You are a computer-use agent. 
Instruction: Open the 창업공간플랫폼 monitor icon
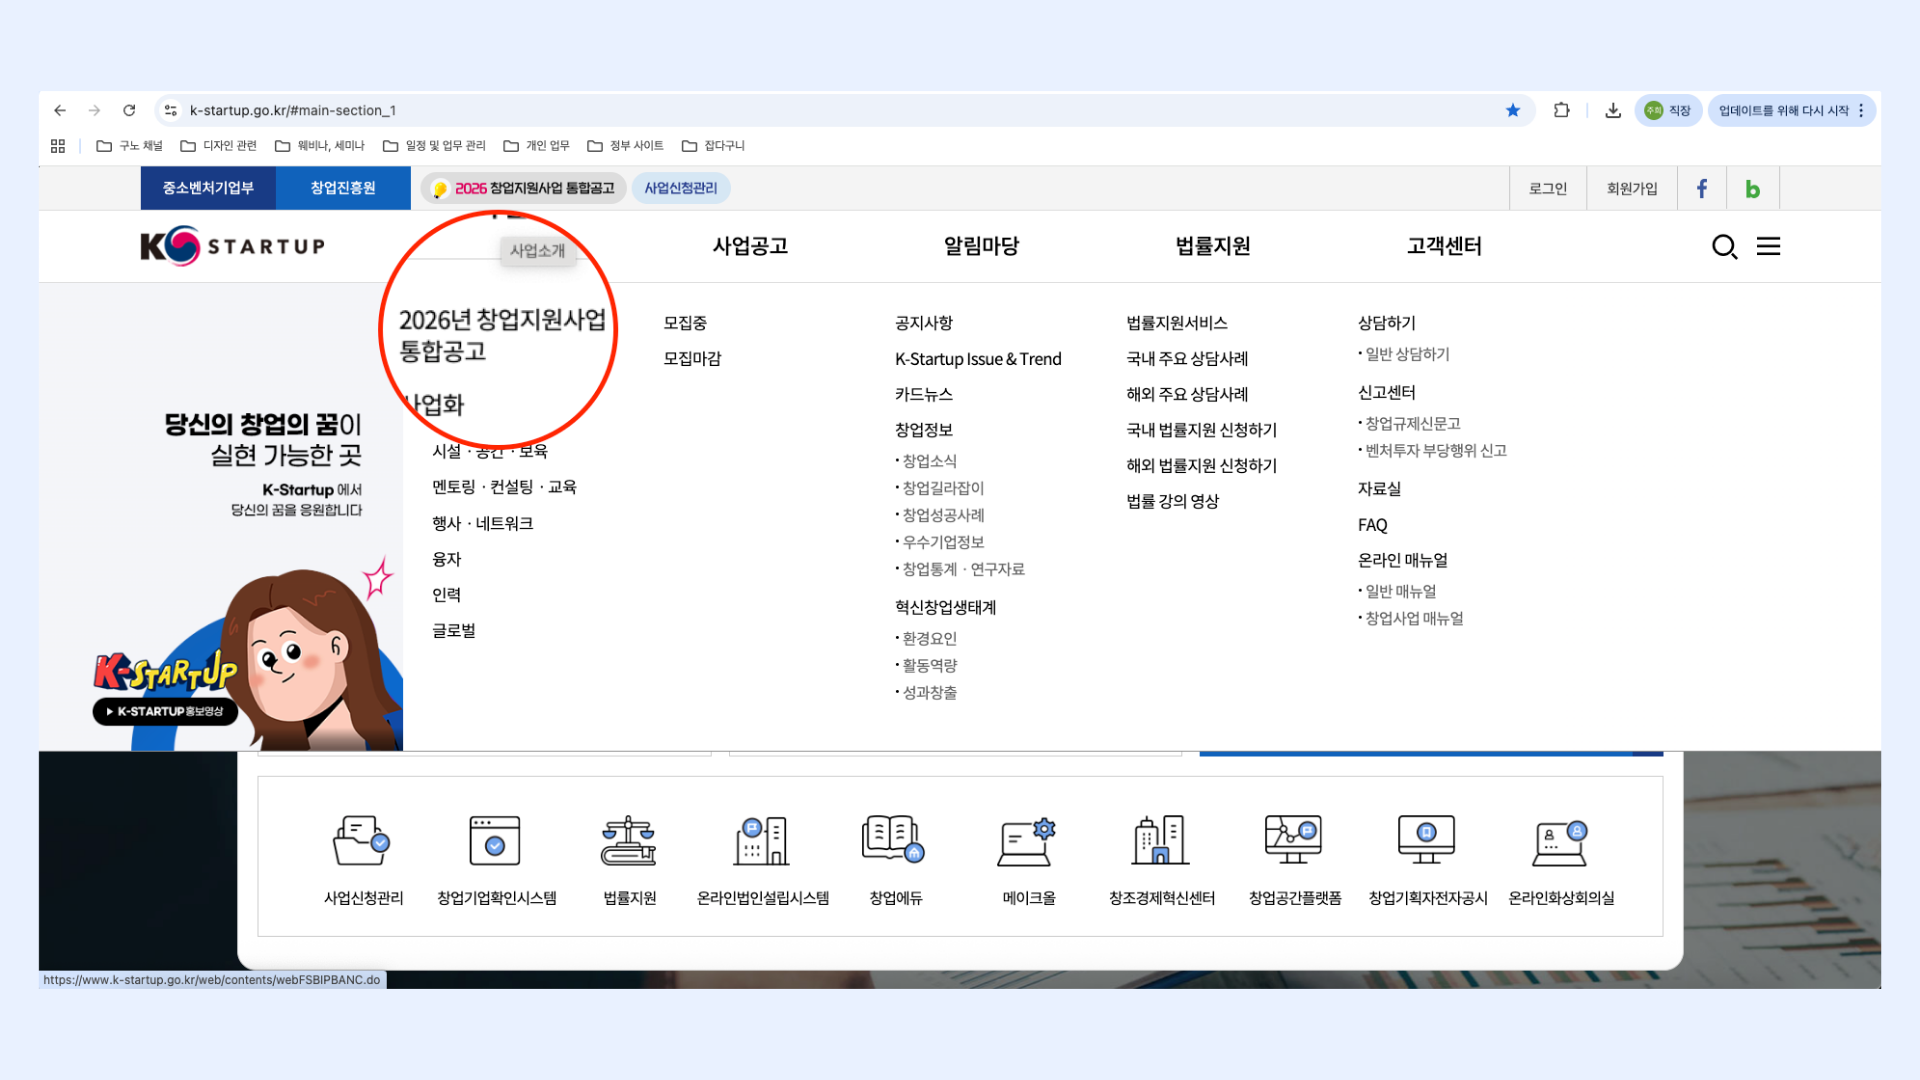pos(1294,840)
